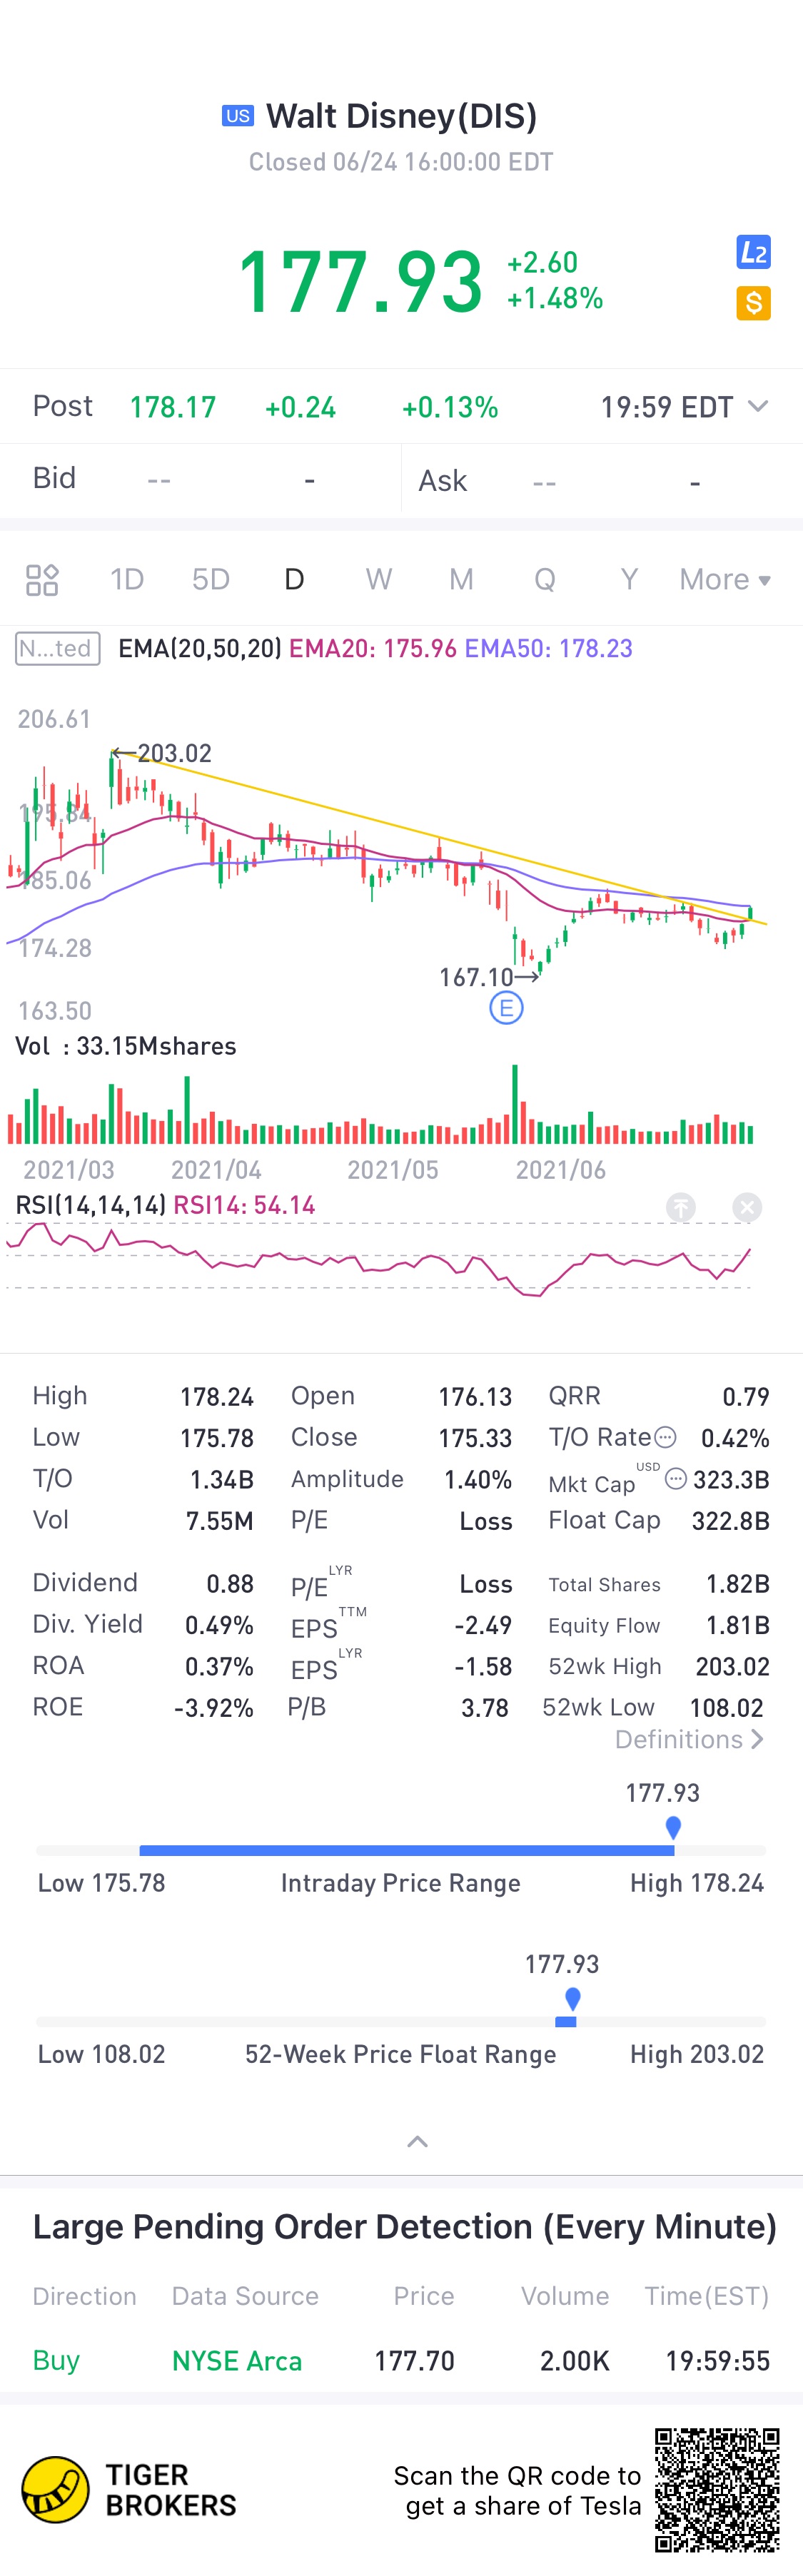Tap the earnings E marker on chart
This screenshot has width=803, height=2576.
tap(506, 1008)
